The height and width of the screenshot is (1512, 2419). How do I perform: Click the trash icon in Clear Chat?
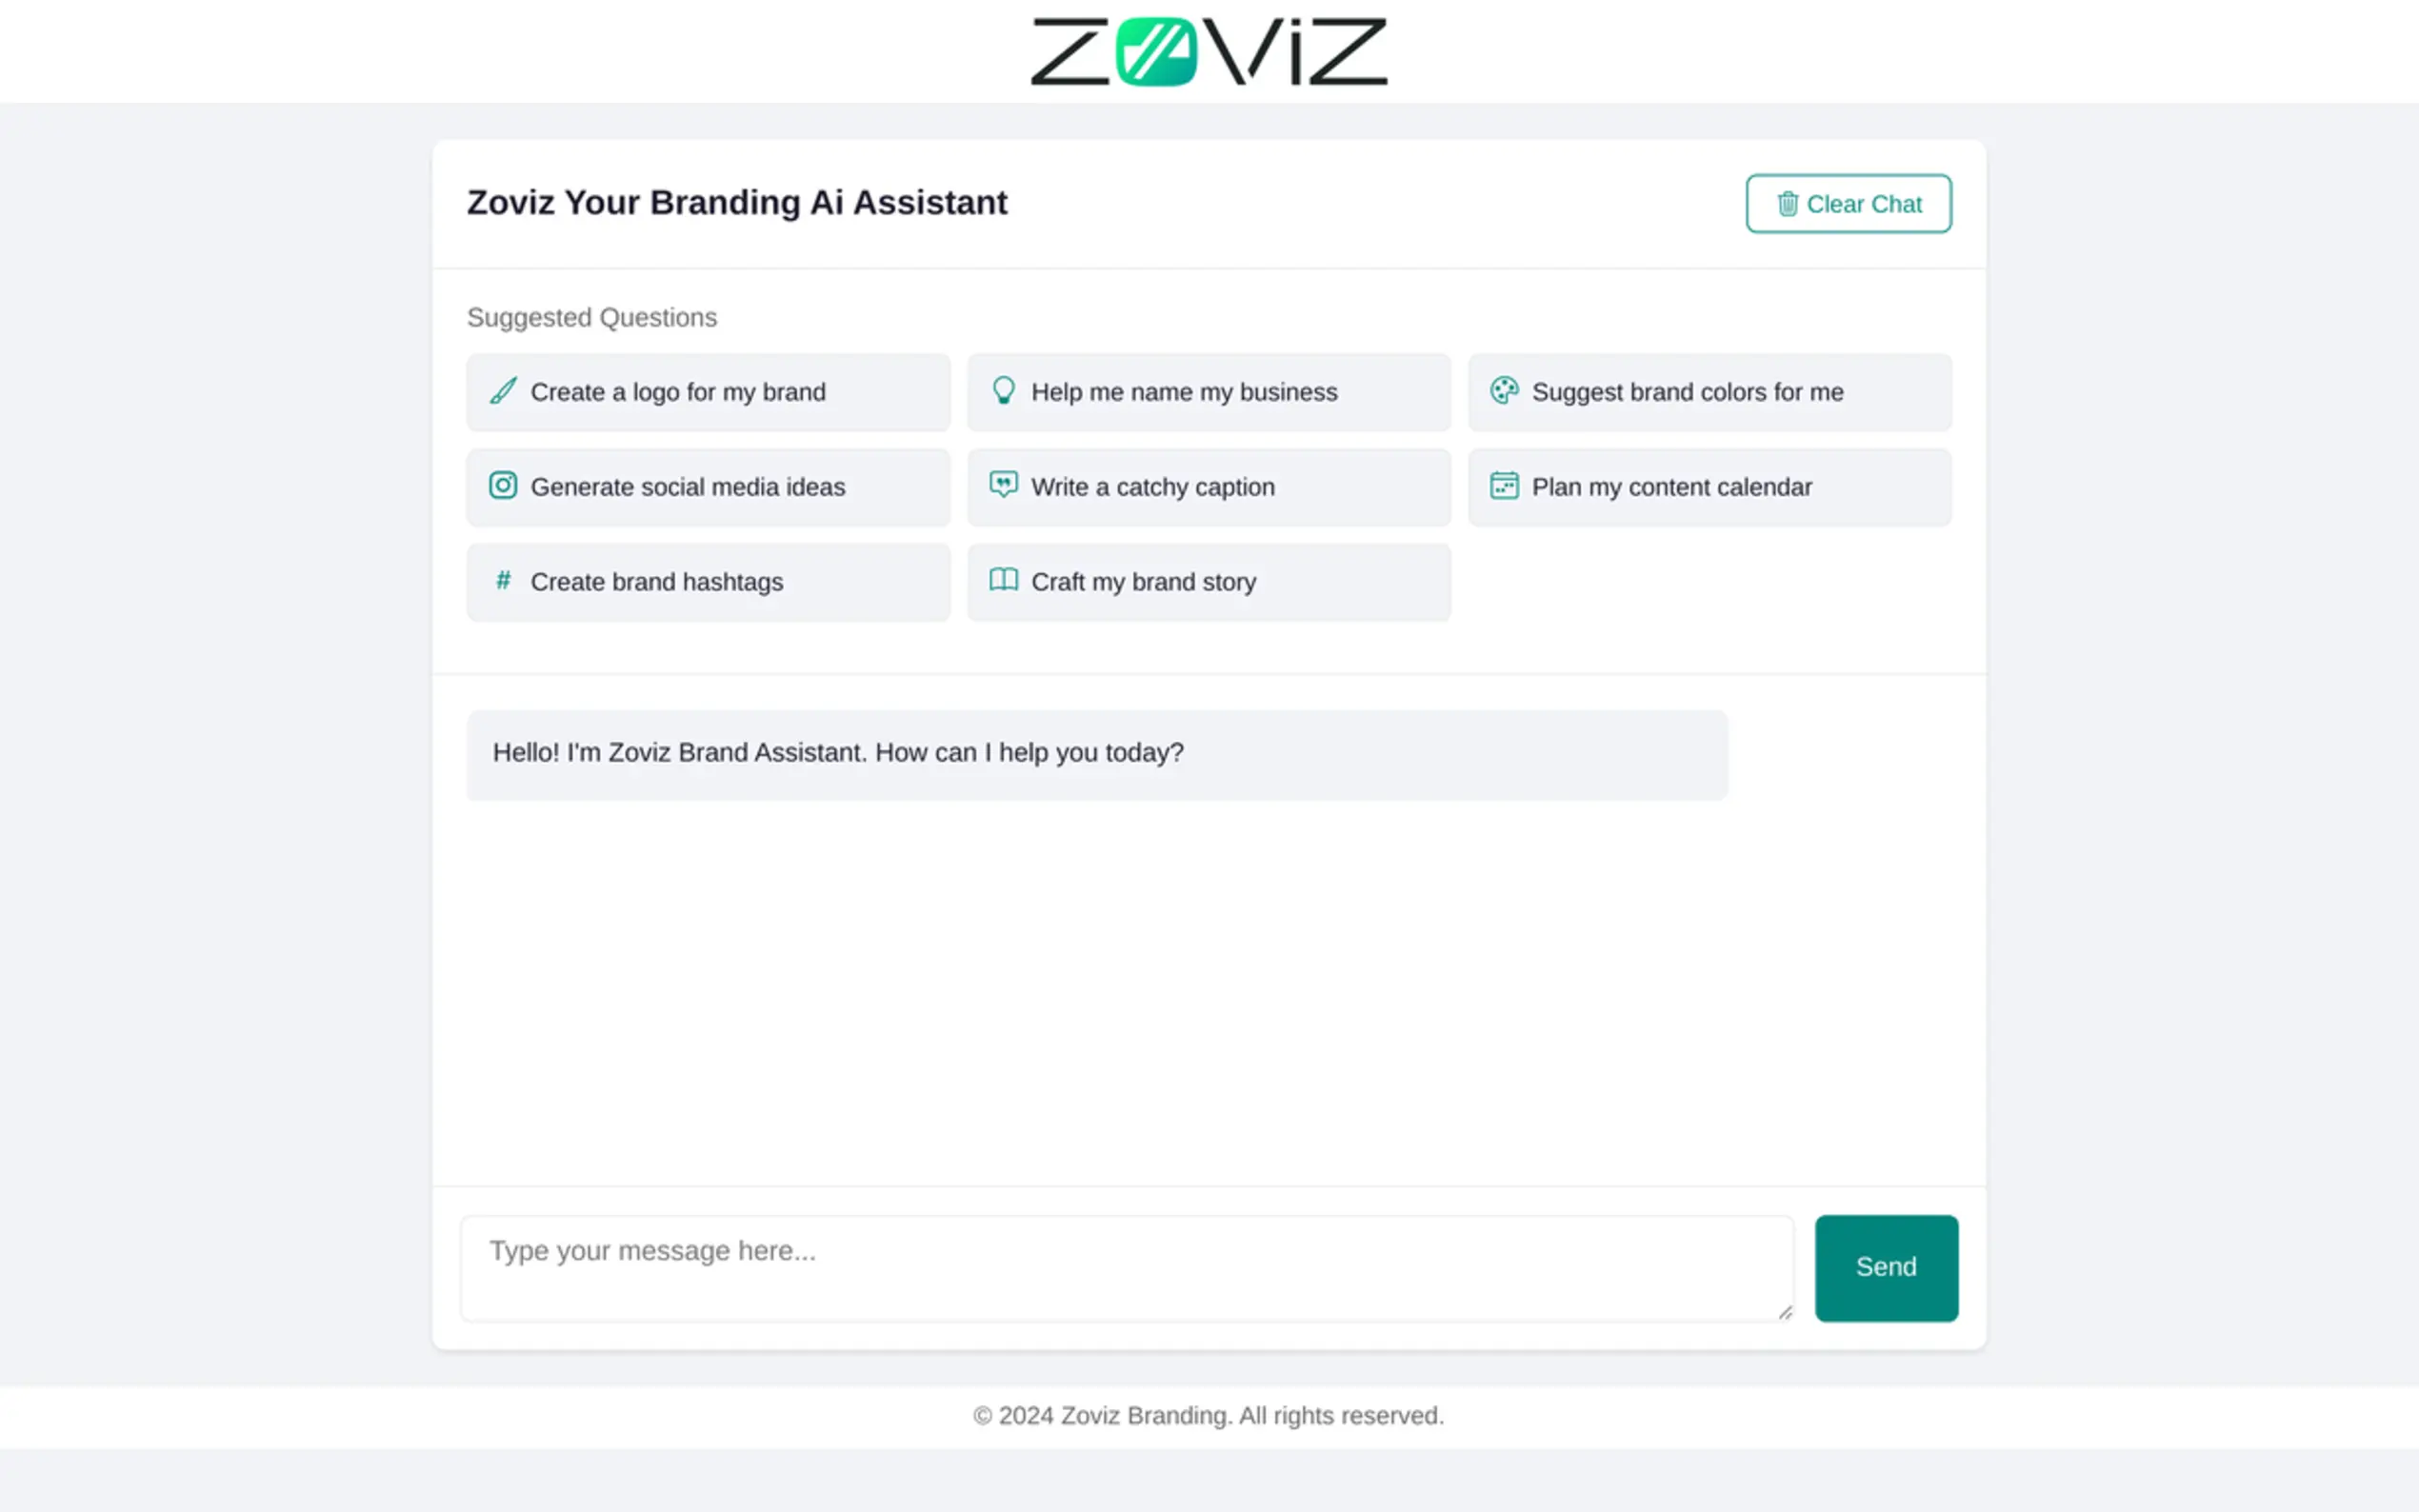1787,204
